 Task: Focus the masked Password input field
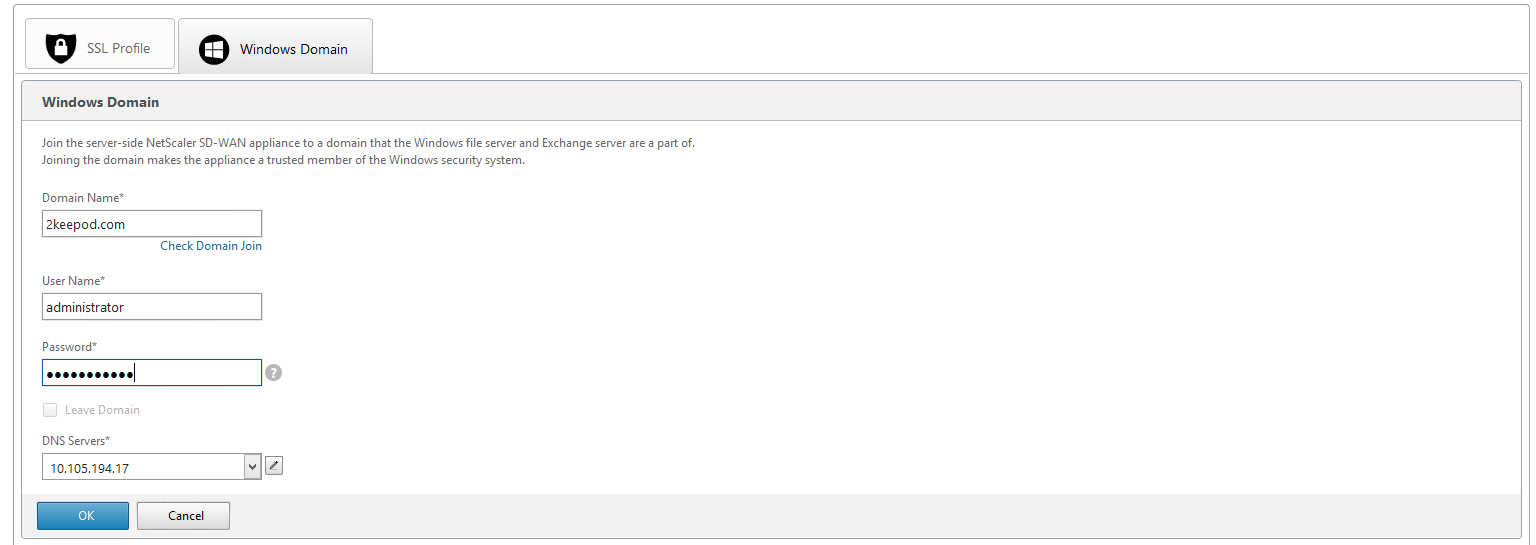(152, 373)
